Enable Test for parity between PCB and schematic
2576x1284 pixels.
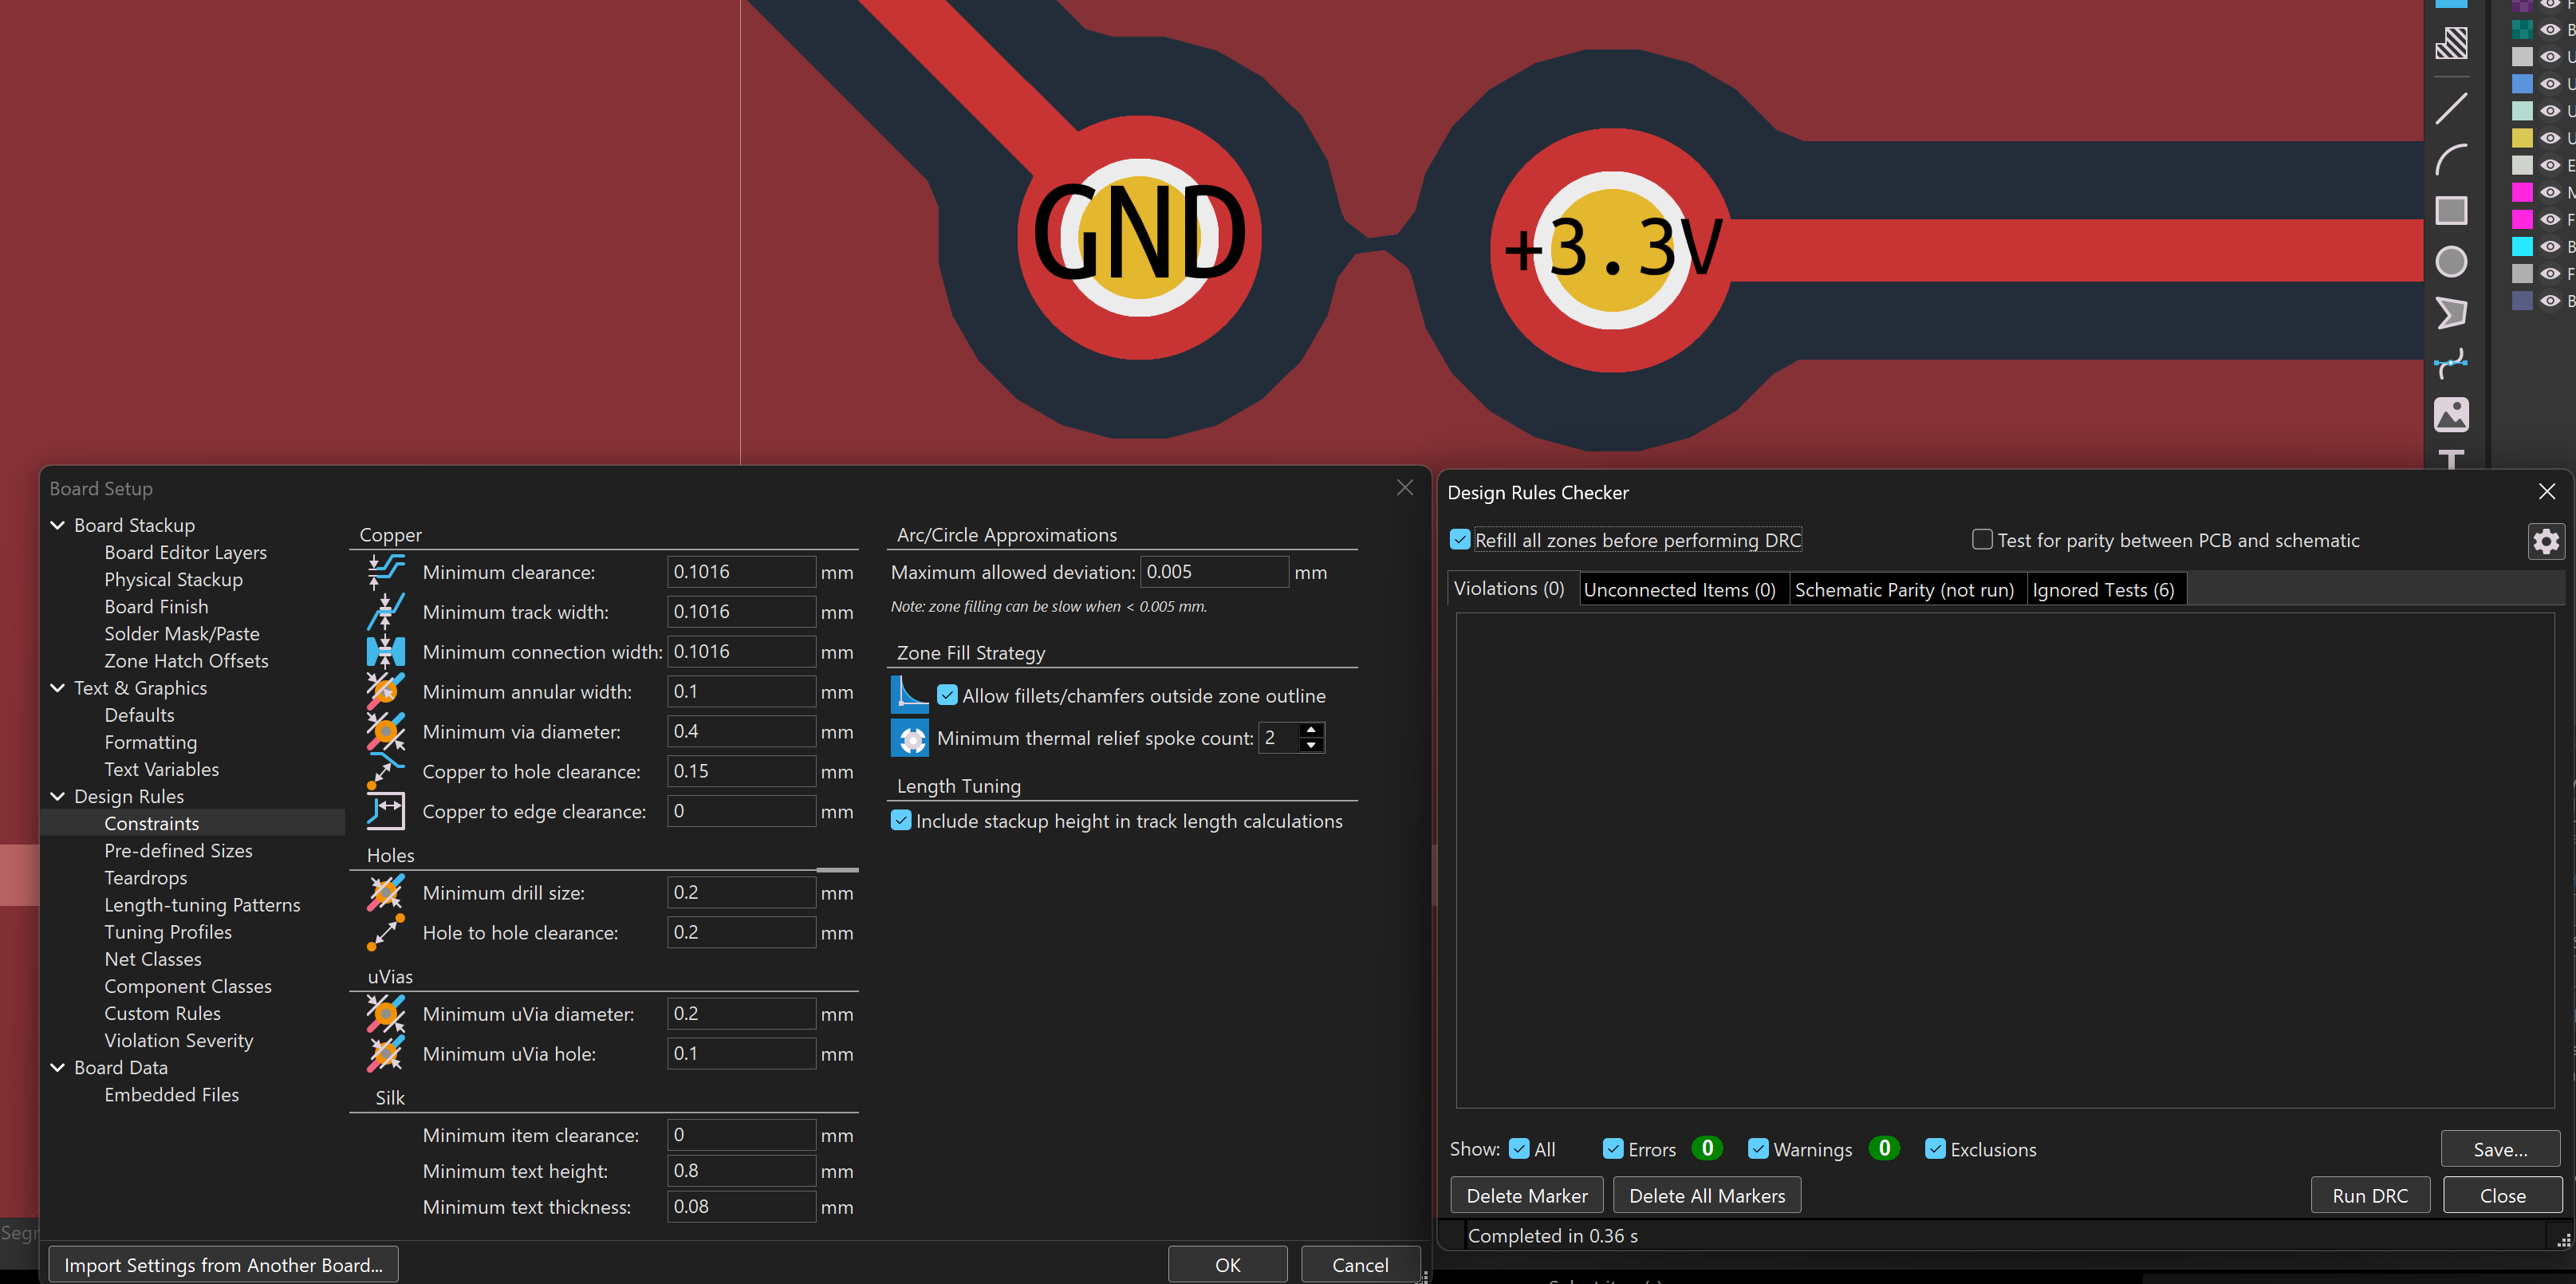coord(1982,540)
